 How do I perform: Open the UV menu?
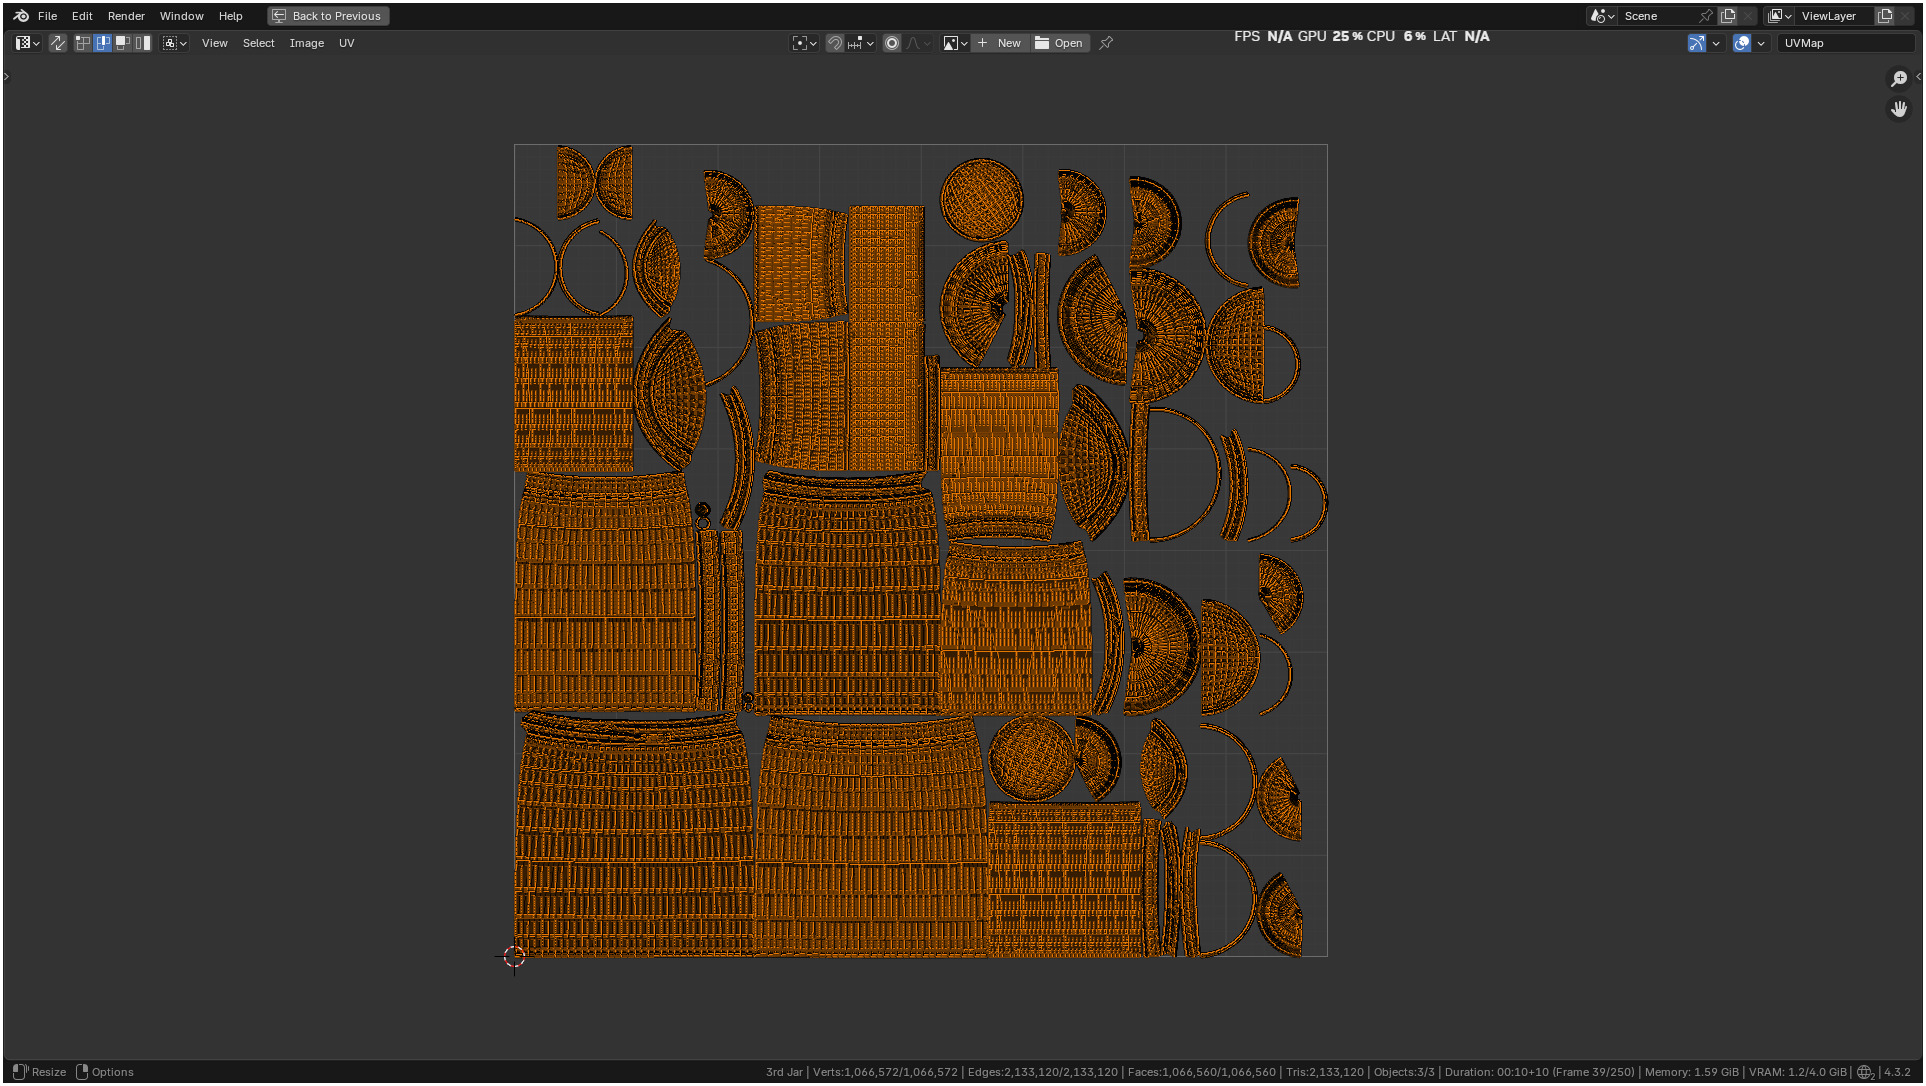click(x=346, y=43)
